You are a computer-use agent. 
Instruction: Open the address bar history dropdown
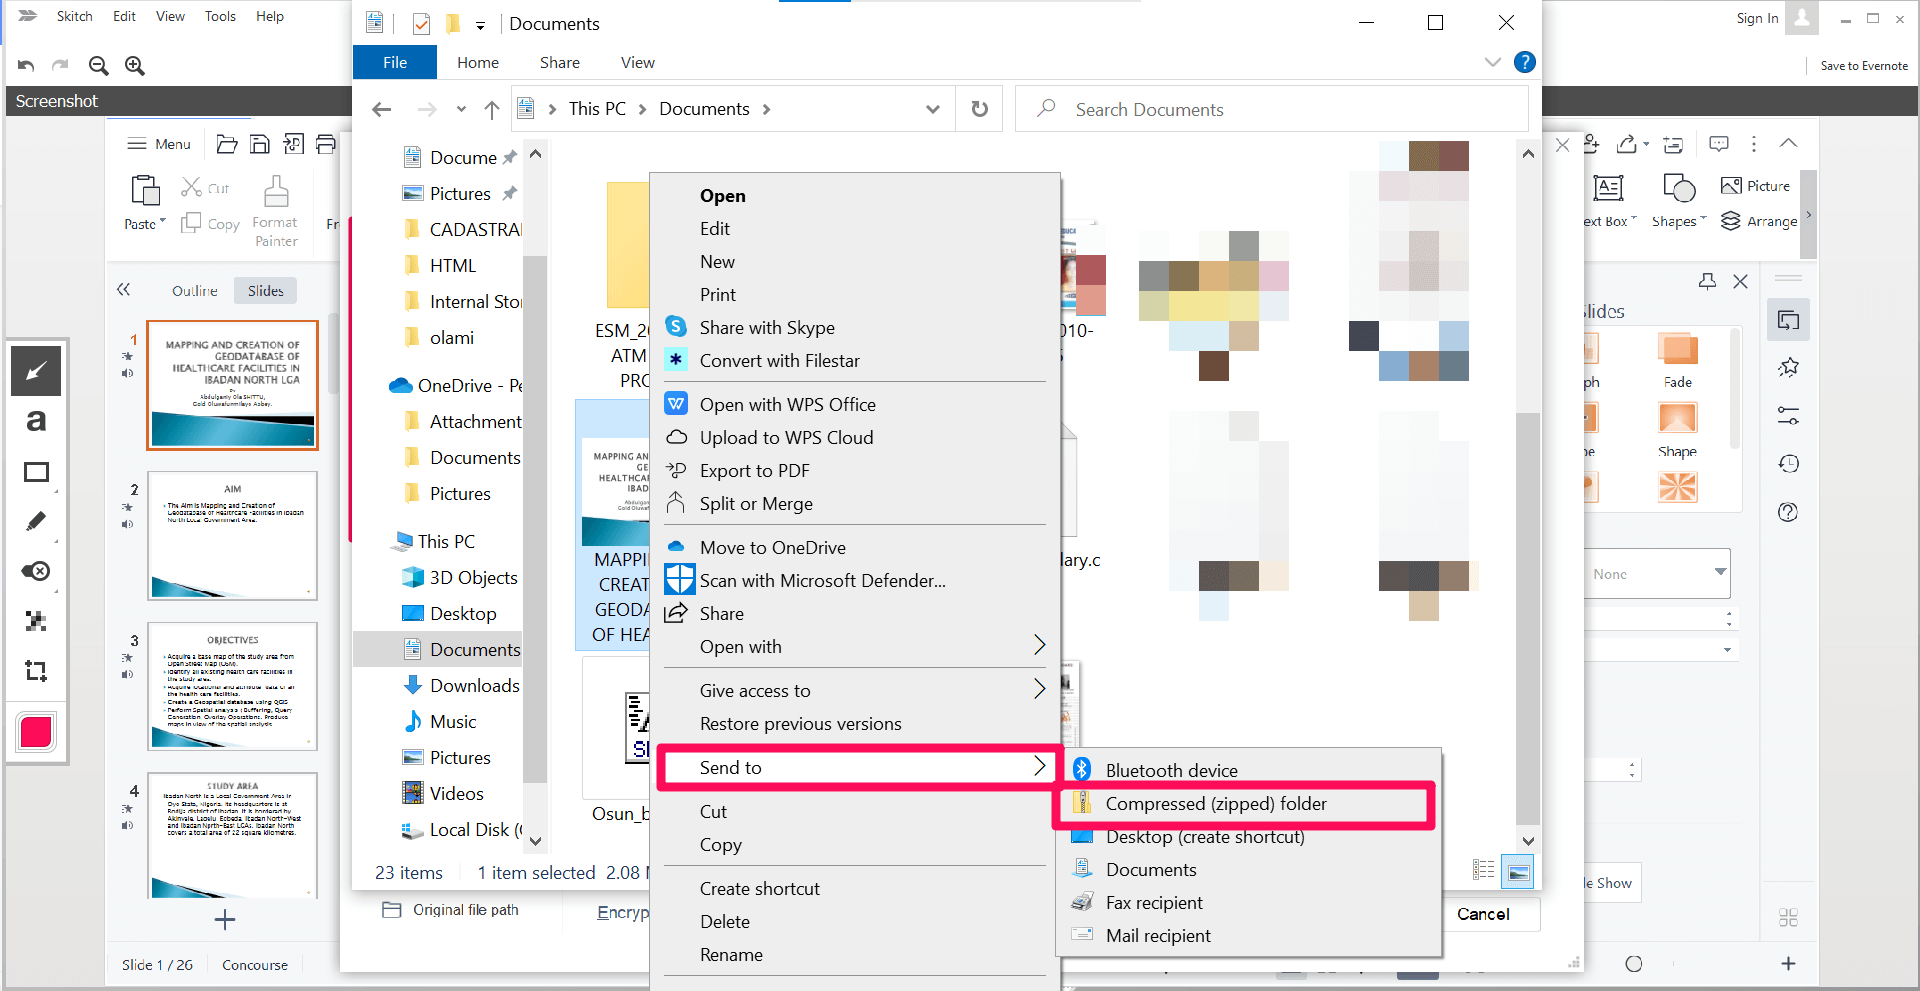tap(931, 108)
